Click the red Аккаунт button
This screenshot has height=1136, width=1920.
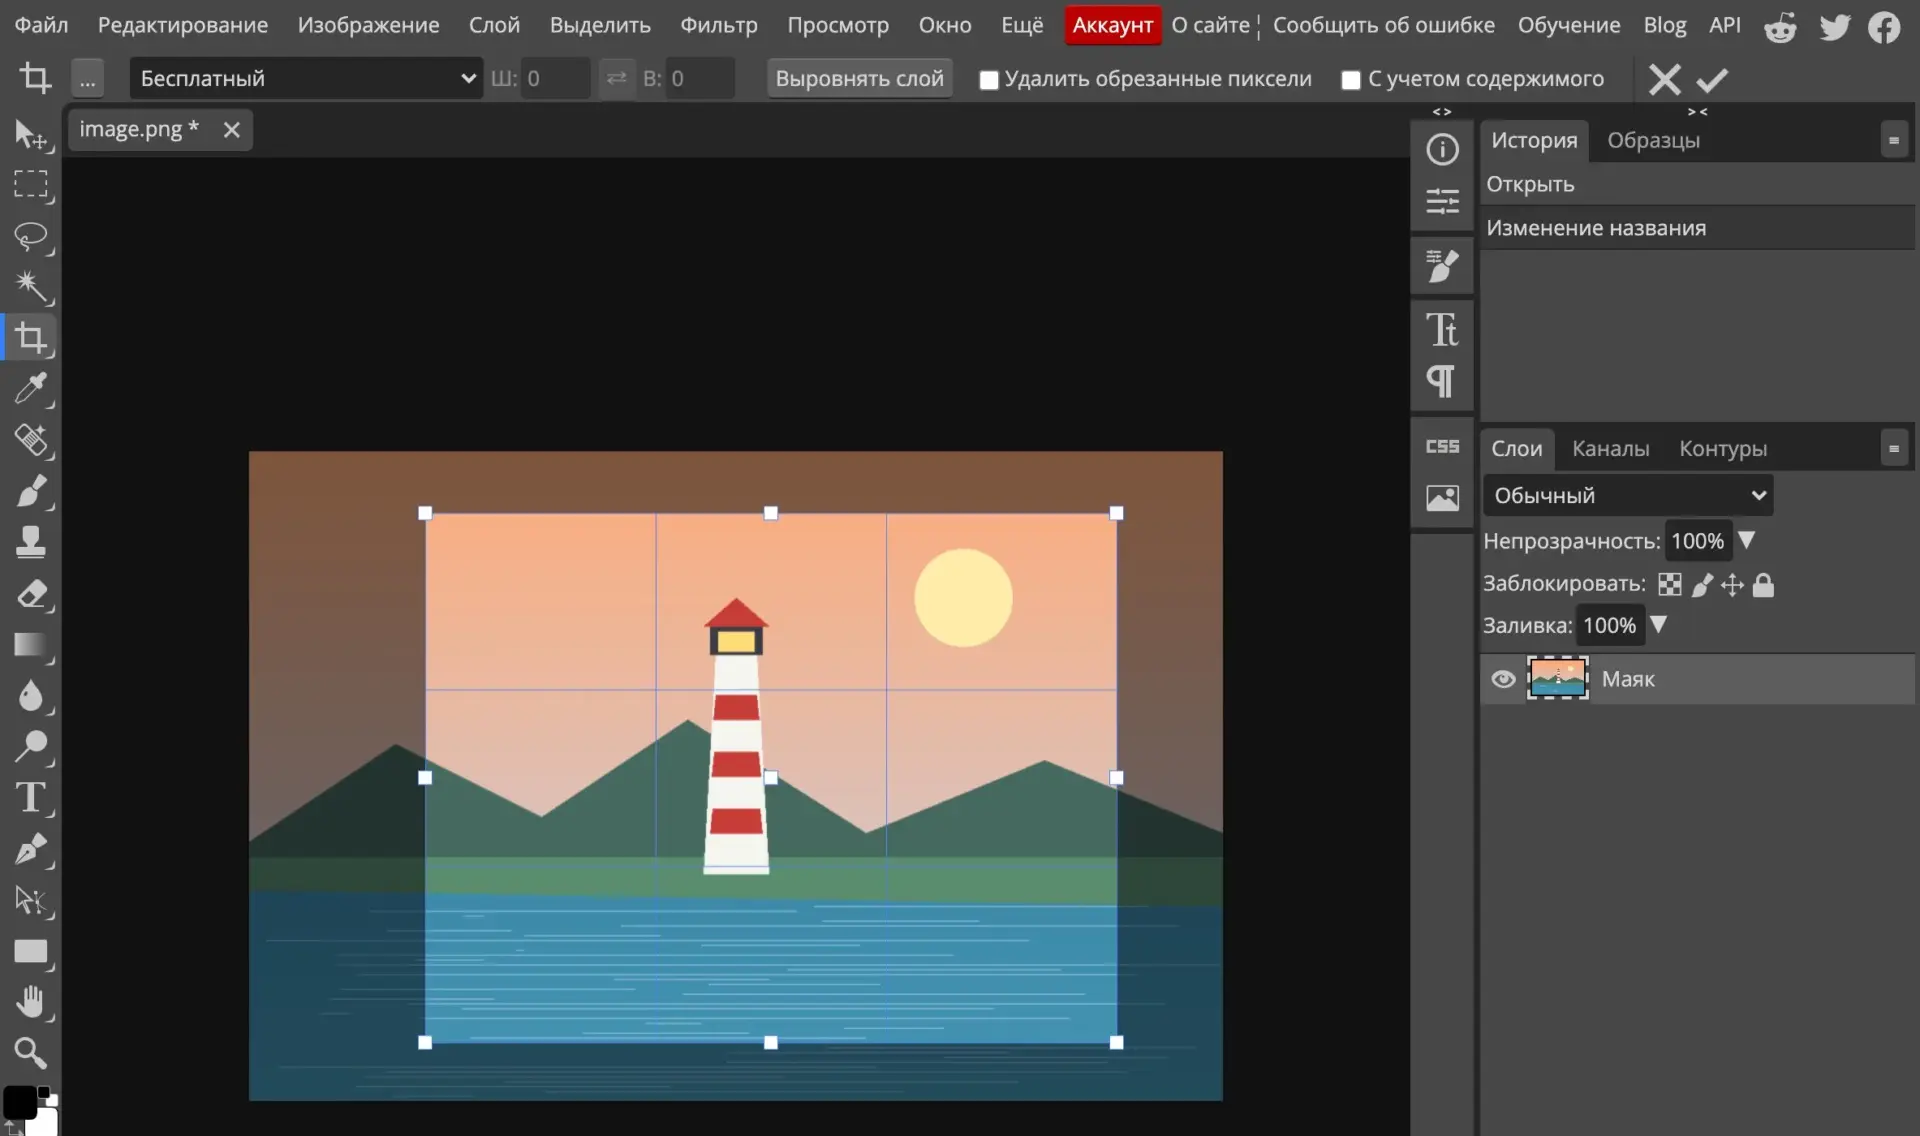coord(1112,25)
